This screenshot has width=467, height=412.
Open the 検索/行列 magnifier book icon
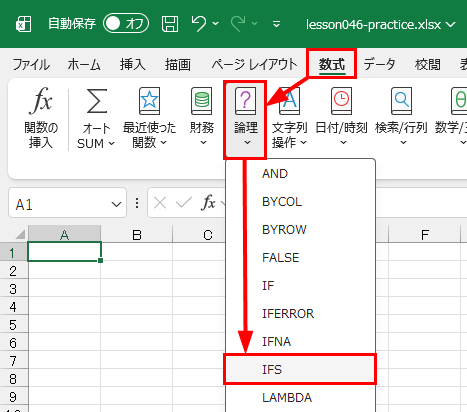coord(401,101)
